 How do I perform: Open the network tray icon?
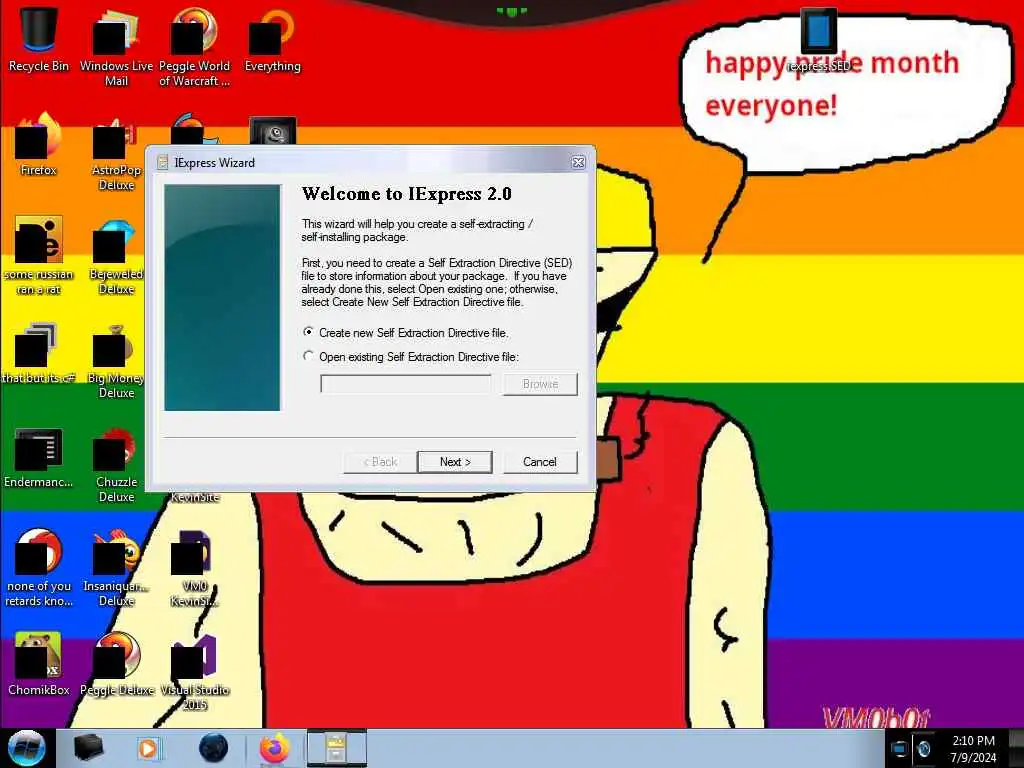click(x=899, y=749)
